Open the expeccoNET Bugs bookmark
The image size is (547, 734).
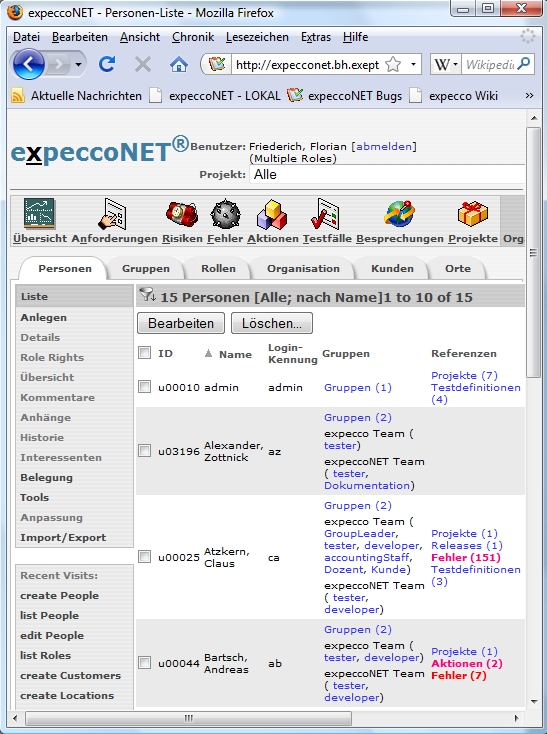(344, 96)
